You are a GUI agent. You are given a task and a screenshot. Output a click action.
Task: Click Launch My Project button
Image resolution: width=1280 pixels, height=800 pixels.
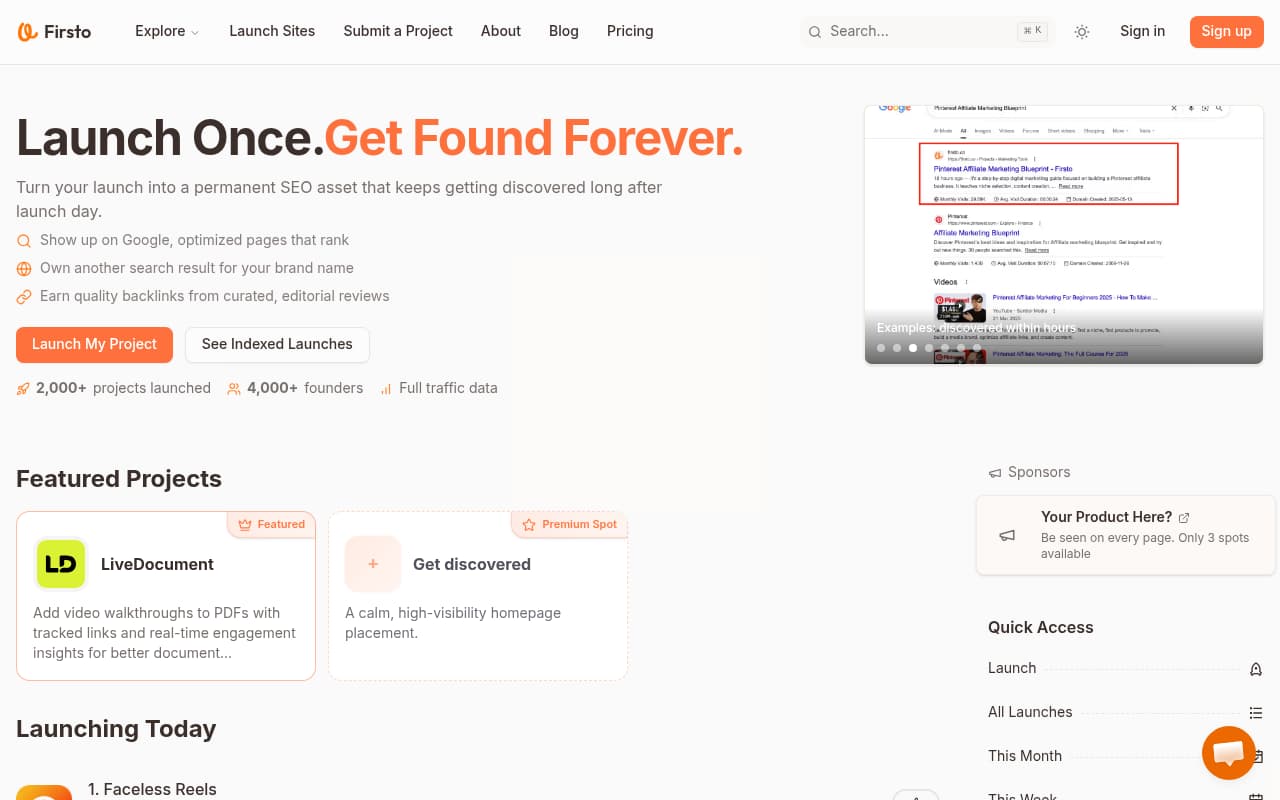94,344
